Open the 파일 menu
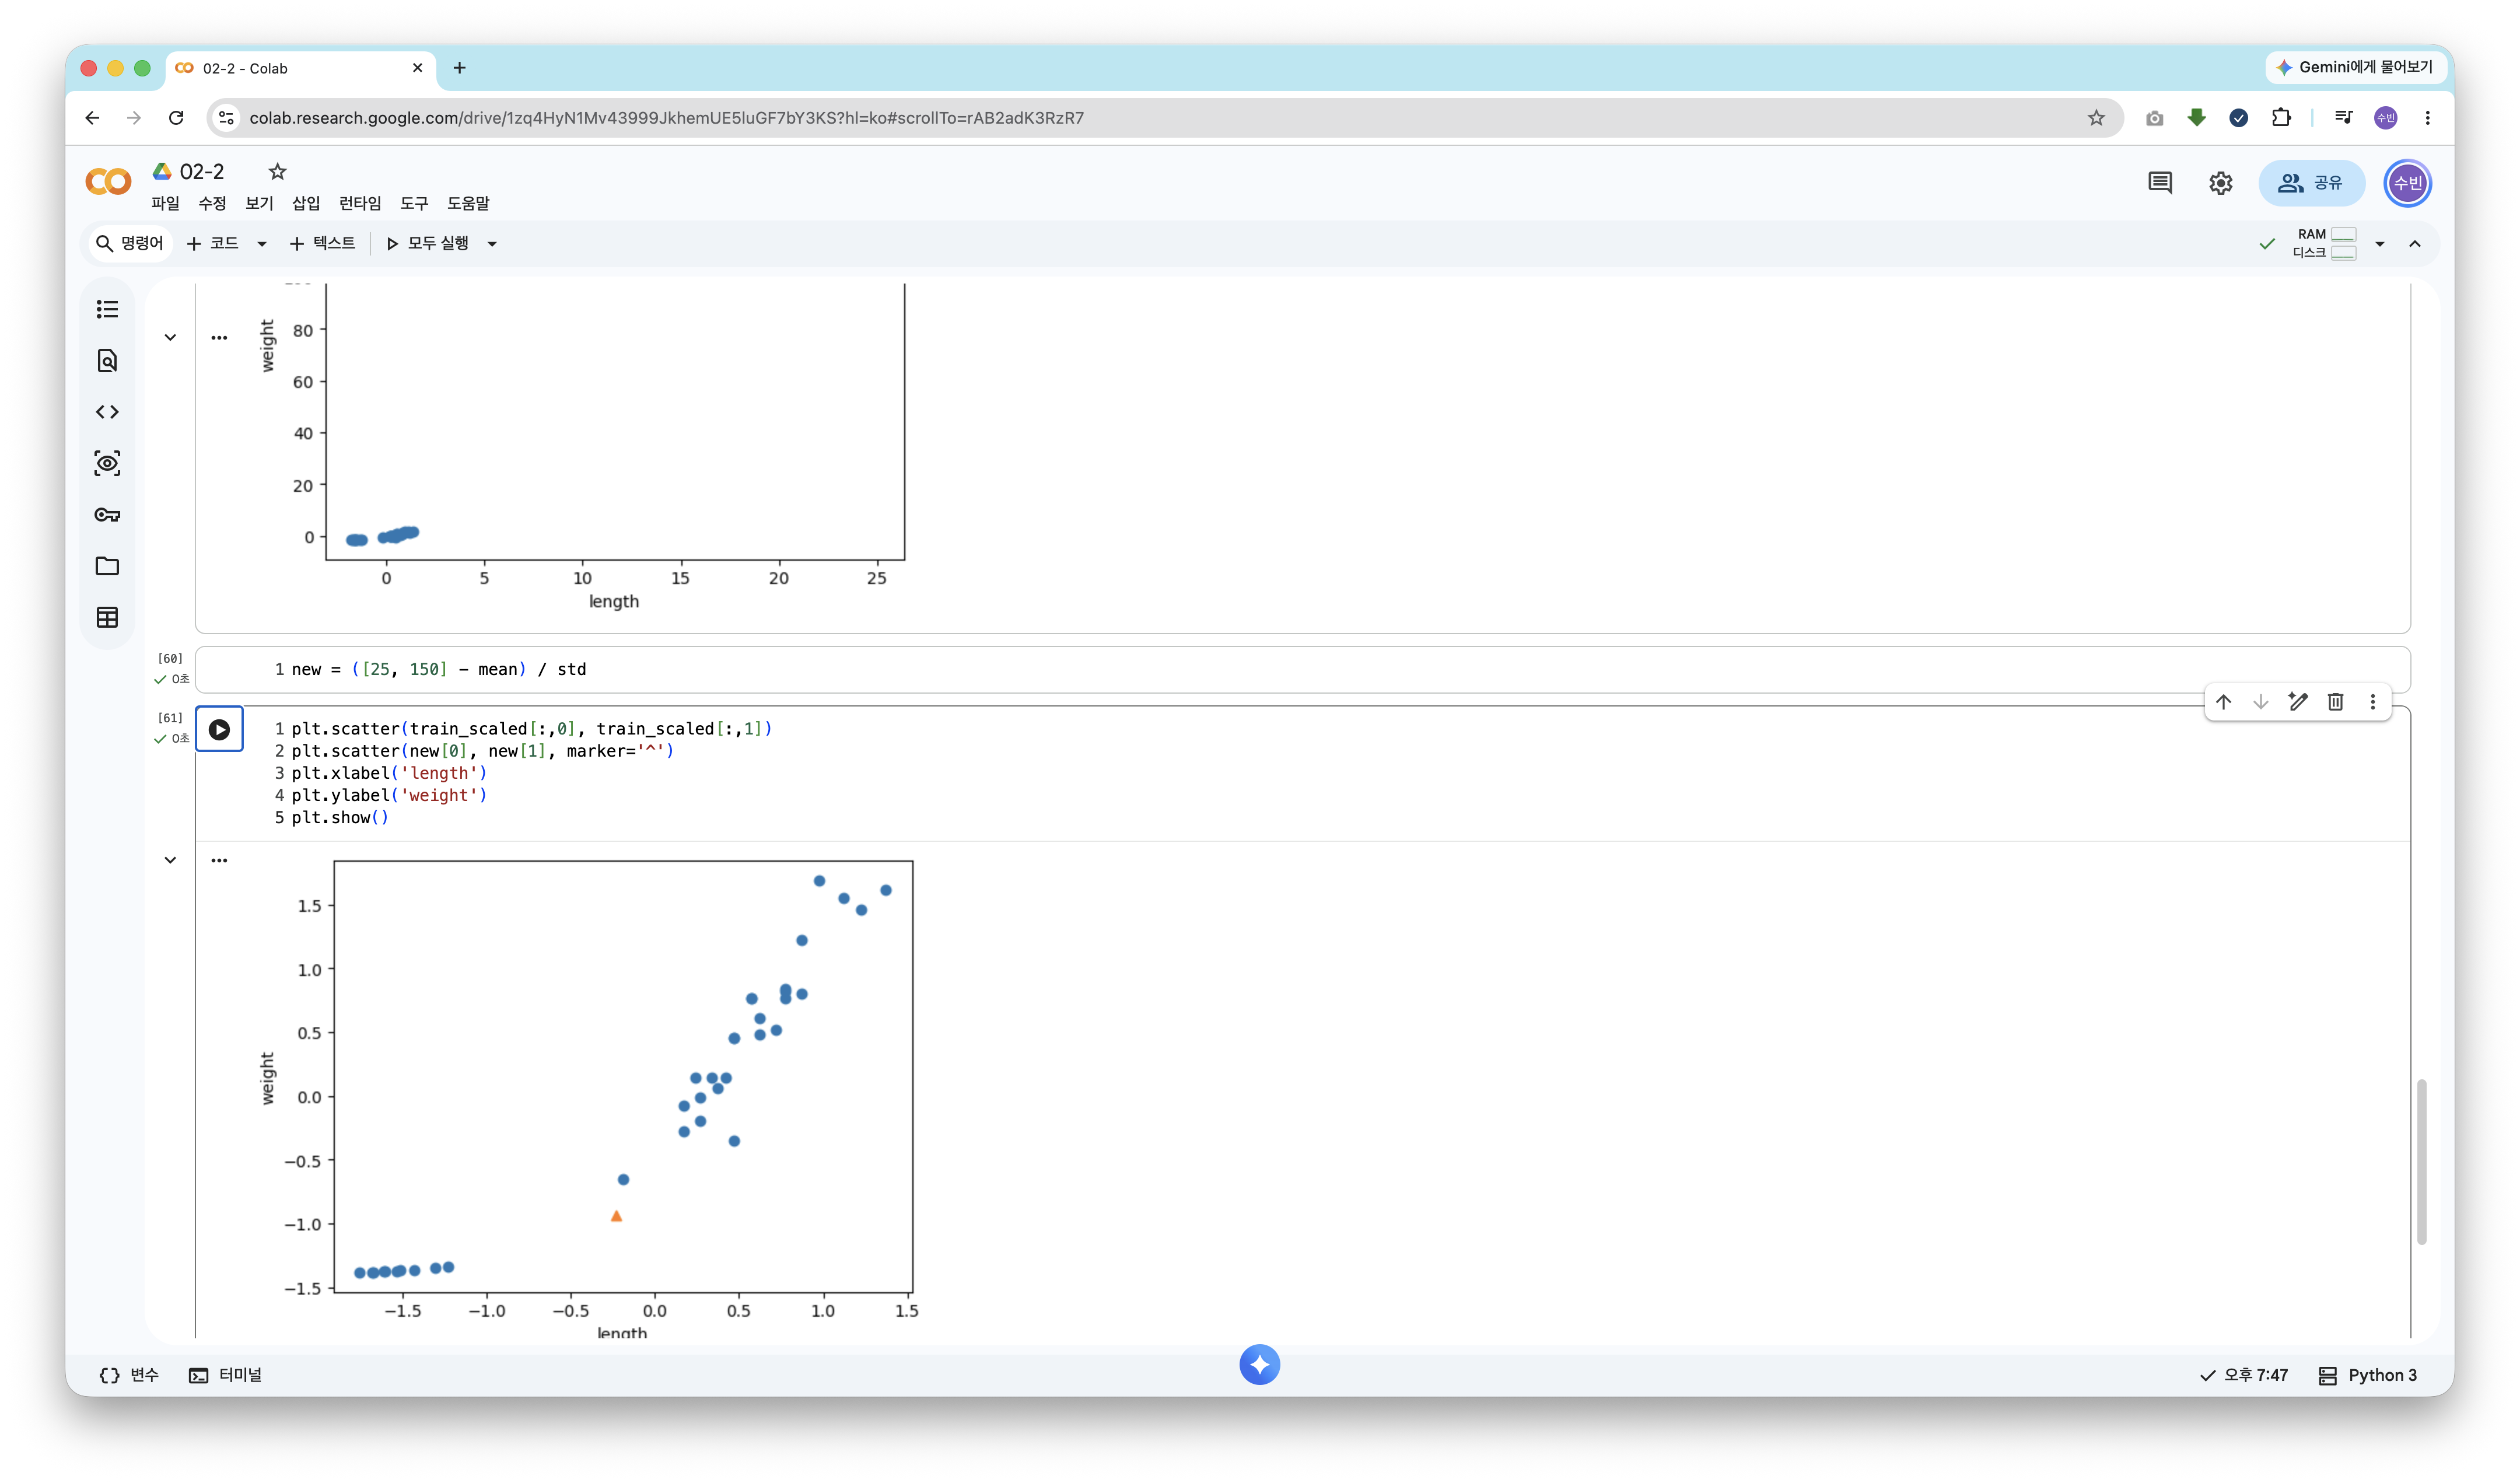2520x1483 pixels. [x=166, y=203]
